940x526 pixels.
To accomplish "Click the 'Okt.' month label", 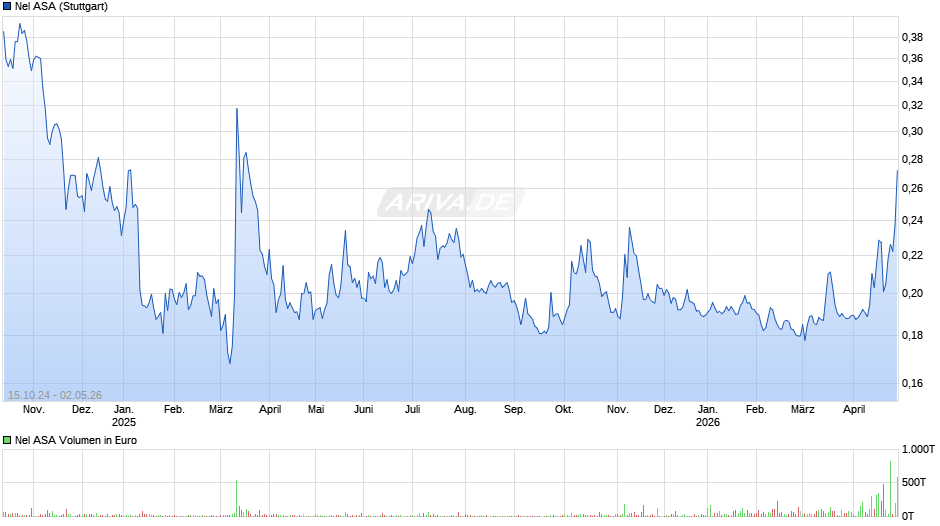I will pos(564,410).
